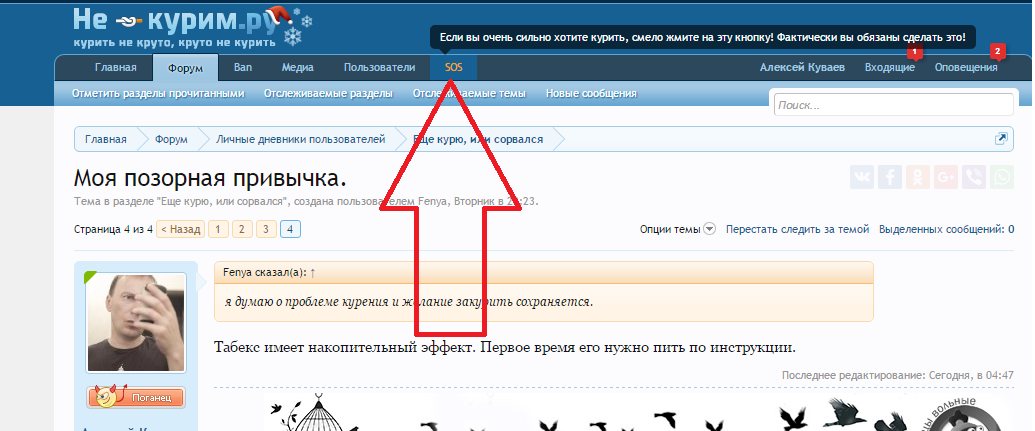Open the Пользователи navigation tab
The width and height of the screenshot is (1035, 431).
380,67
